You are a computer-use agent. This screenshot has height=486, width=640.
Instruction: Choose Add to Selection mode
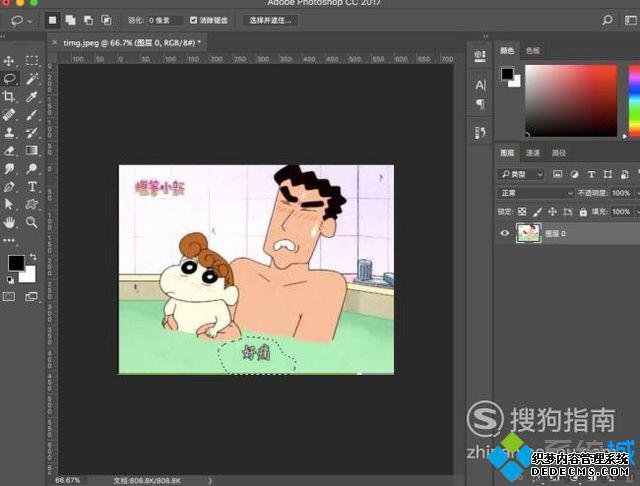[71, 20]
